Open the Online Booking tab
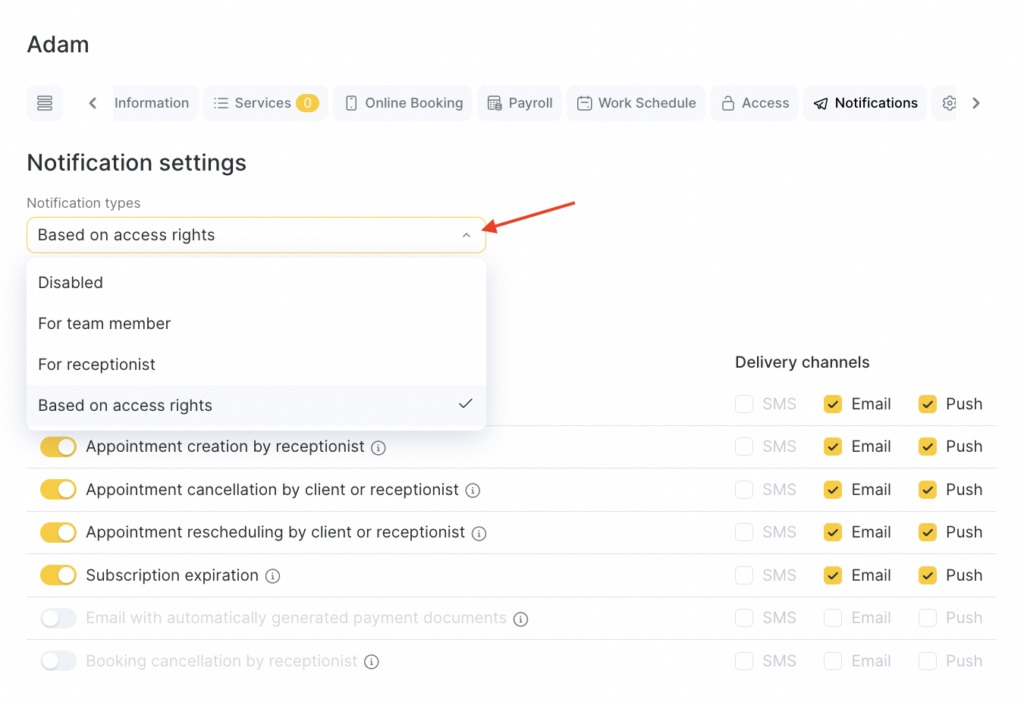The image size is (1024, 702). pyautogui.click(x=403, y=103)
